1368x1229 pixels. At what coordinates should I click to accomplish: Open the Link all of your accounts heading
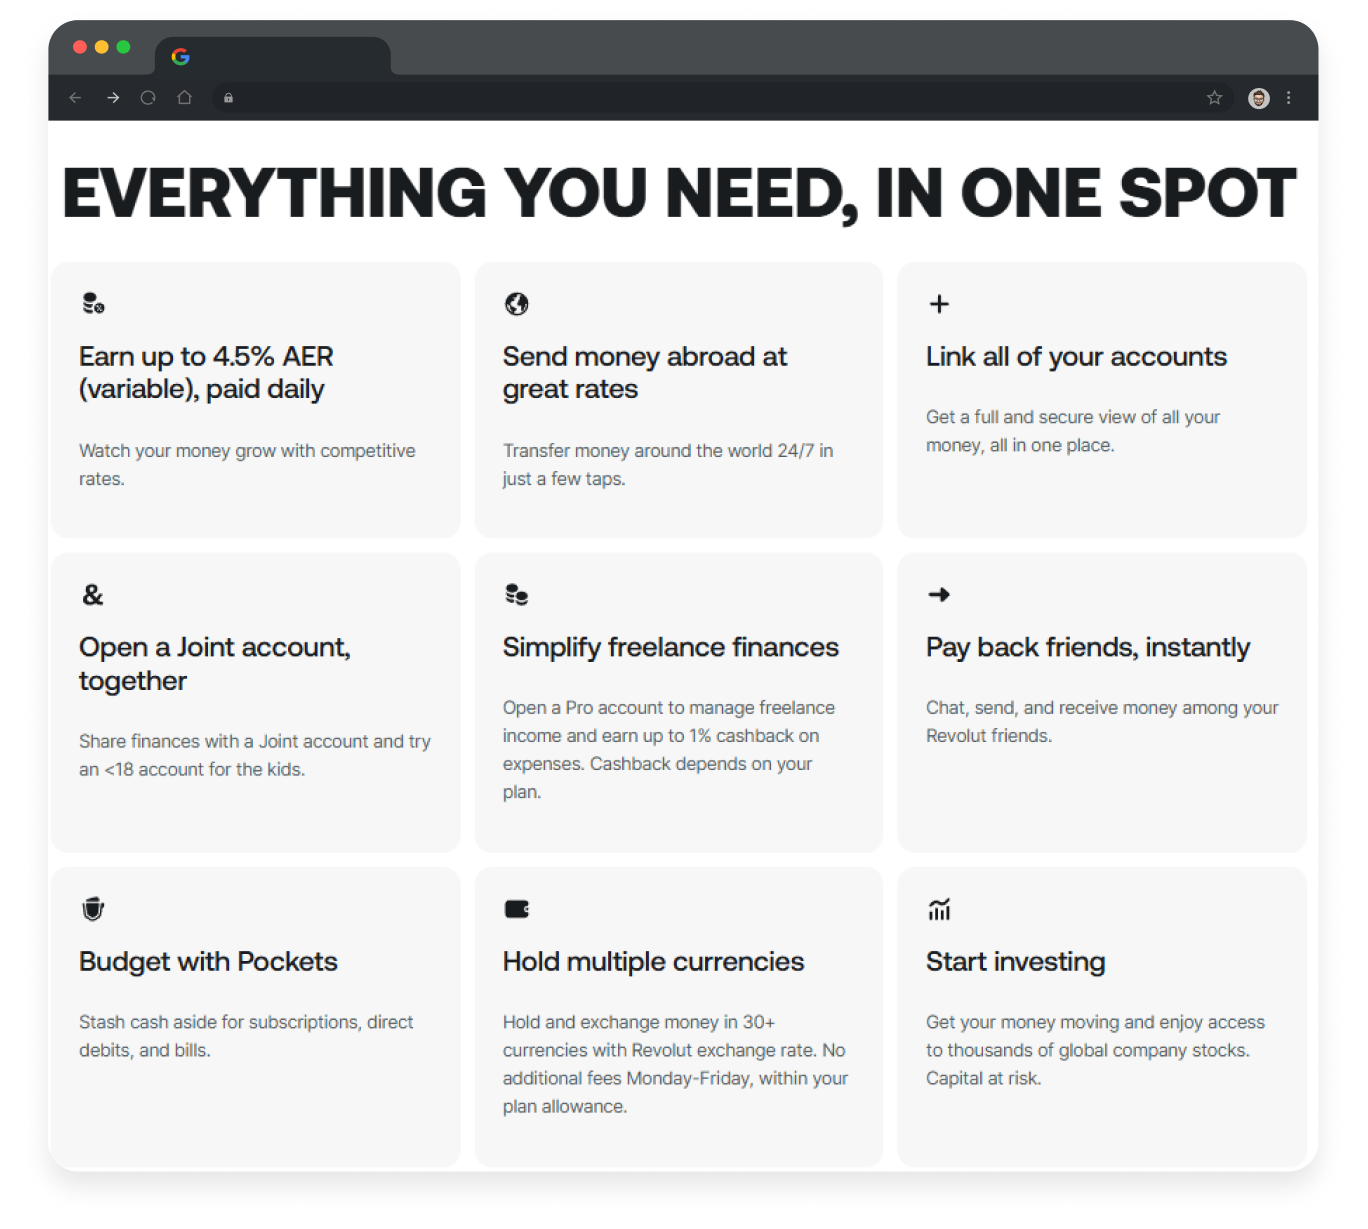(x=1076, y=357)
